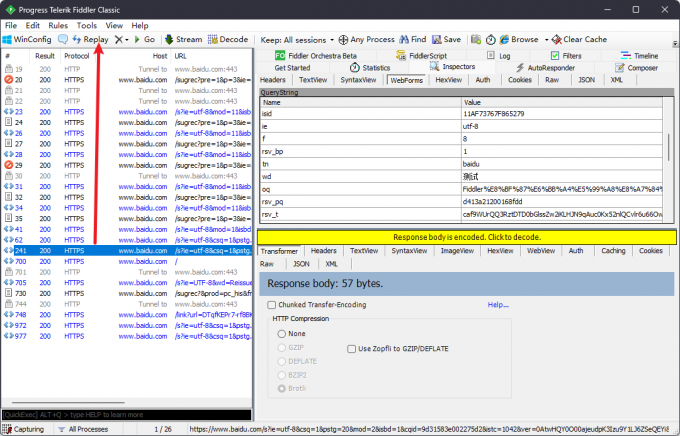The height and width of the screenshot is (436, 680).
Task: Click Clear Cache toolbar button
Action: 579,39
